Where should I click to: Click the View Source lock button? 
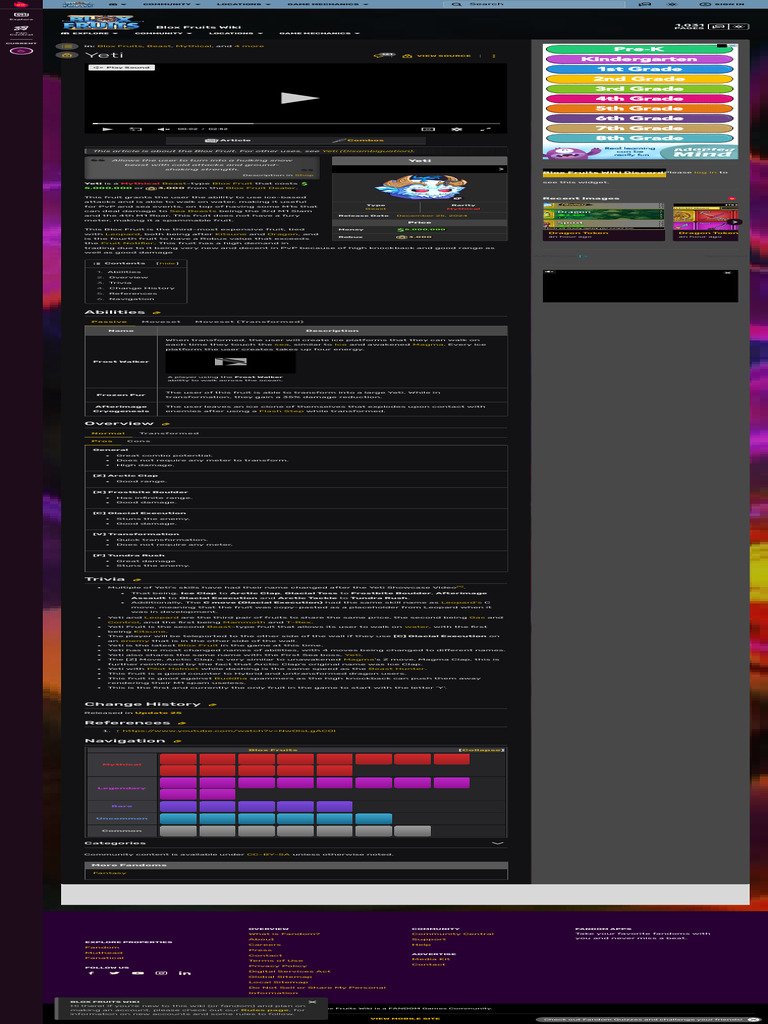(x=437, y=56)
